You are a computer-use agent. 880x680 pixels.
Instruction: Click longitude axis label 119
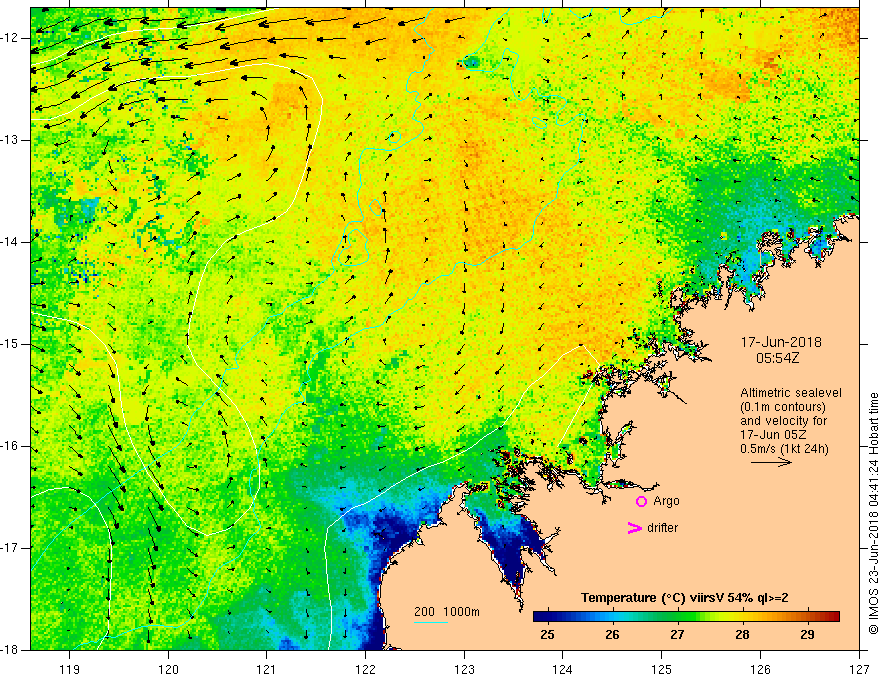coord(70,669)
